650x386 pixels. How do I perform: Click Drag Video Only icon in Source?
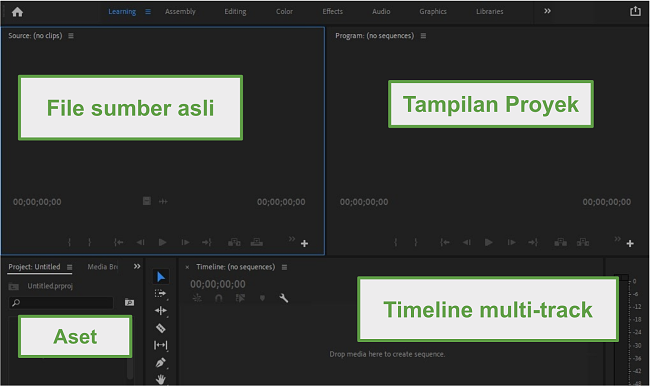click(x=147, y=201)
